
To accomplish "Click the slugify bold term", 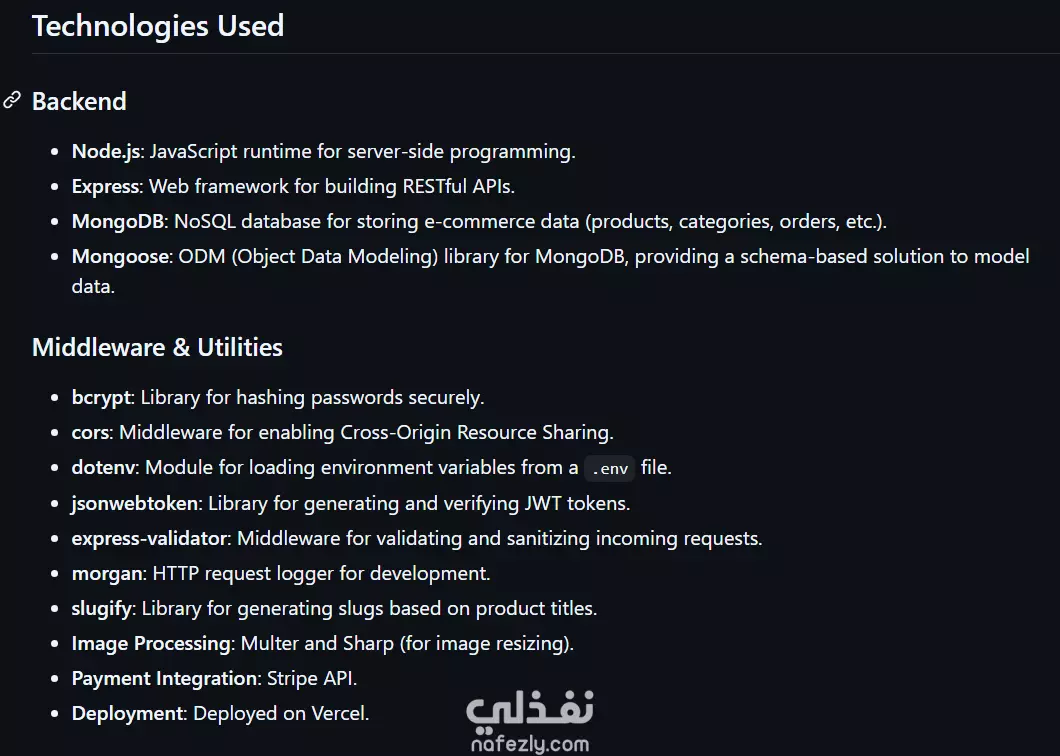I will [101, 609].
